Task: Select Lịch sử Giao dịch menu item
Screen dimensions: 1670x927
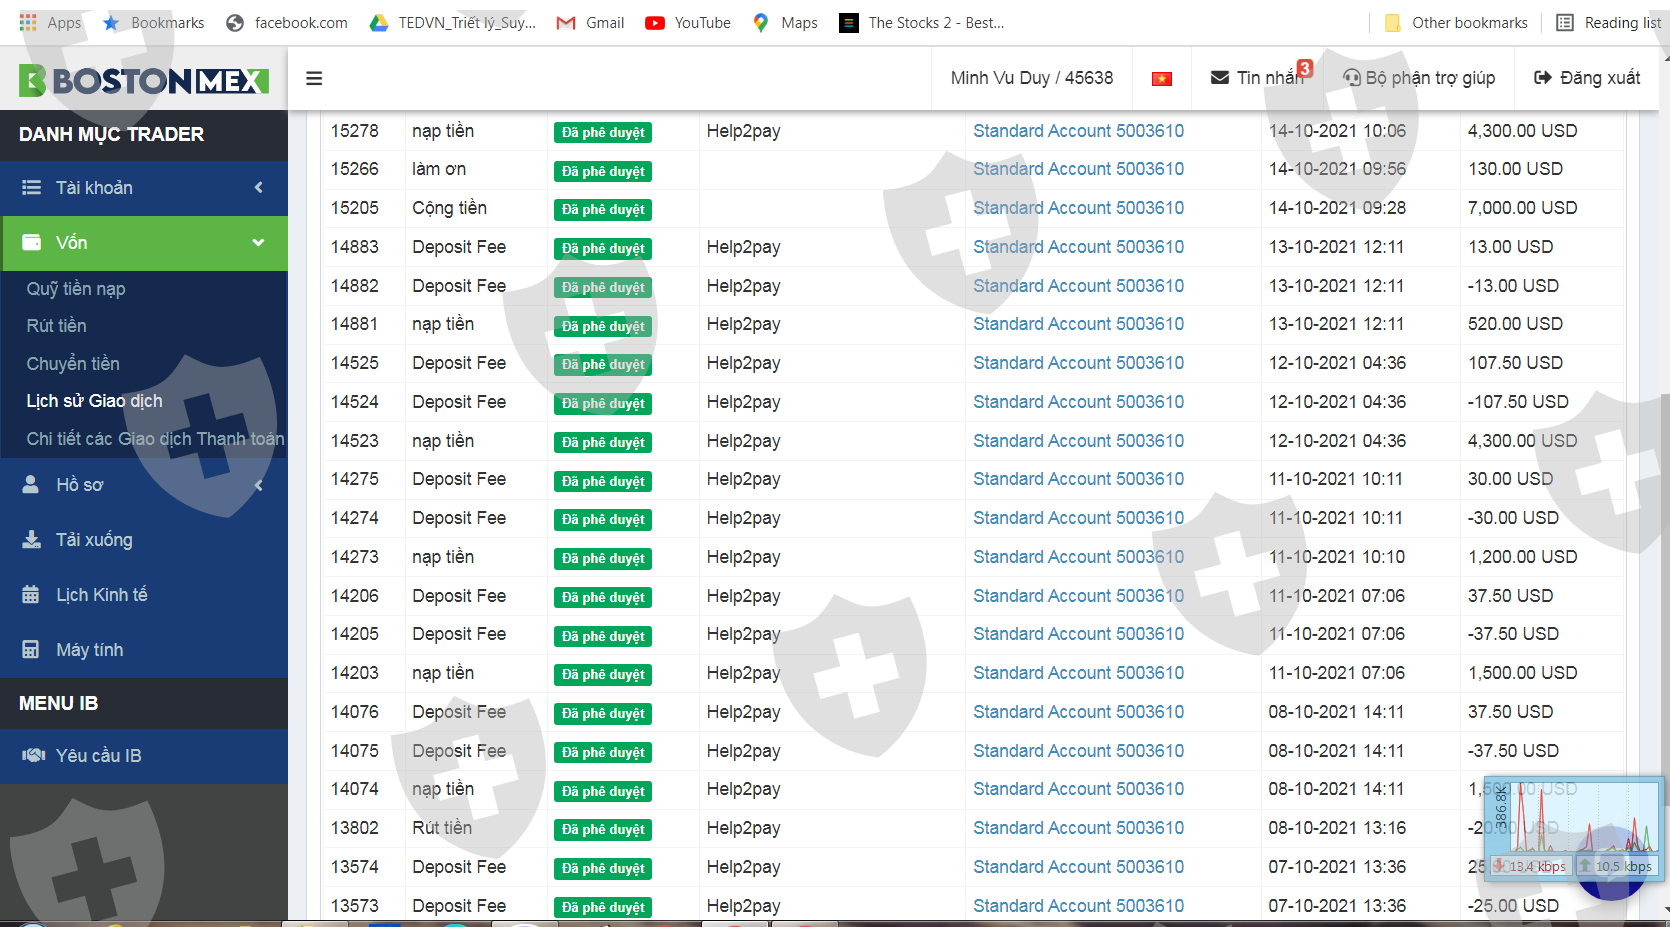Action: tap(94, 401)
